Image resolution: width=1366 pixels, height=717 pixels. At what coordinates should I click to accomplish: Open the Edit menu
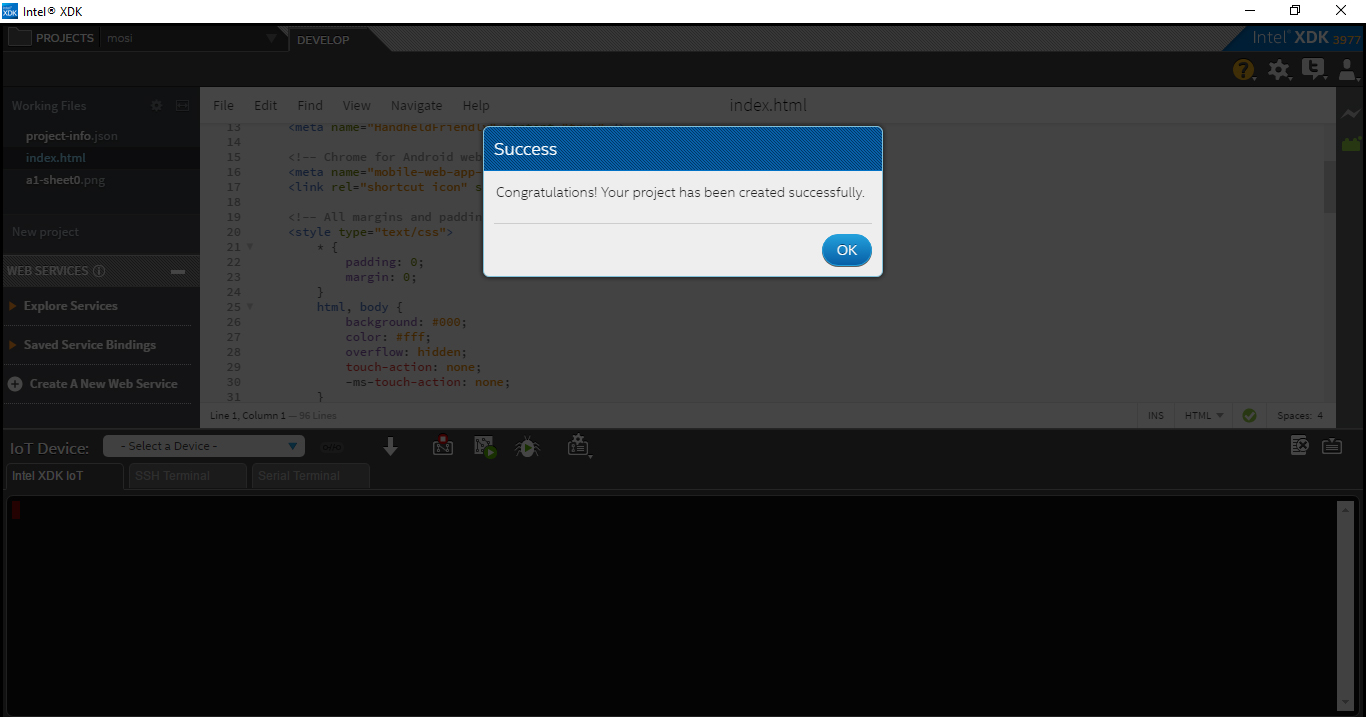265,105
